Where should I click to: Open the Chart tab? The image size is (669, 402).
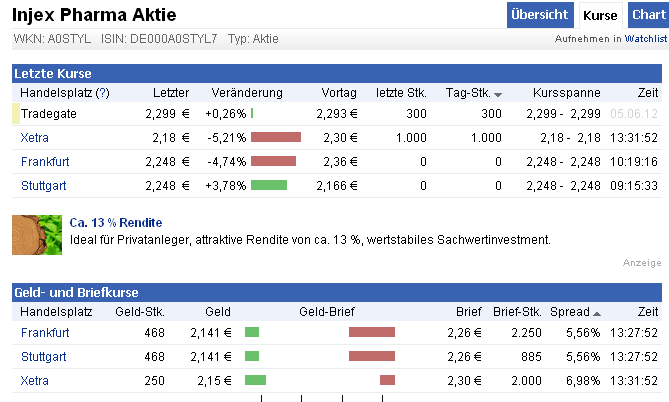pos(648,15)
